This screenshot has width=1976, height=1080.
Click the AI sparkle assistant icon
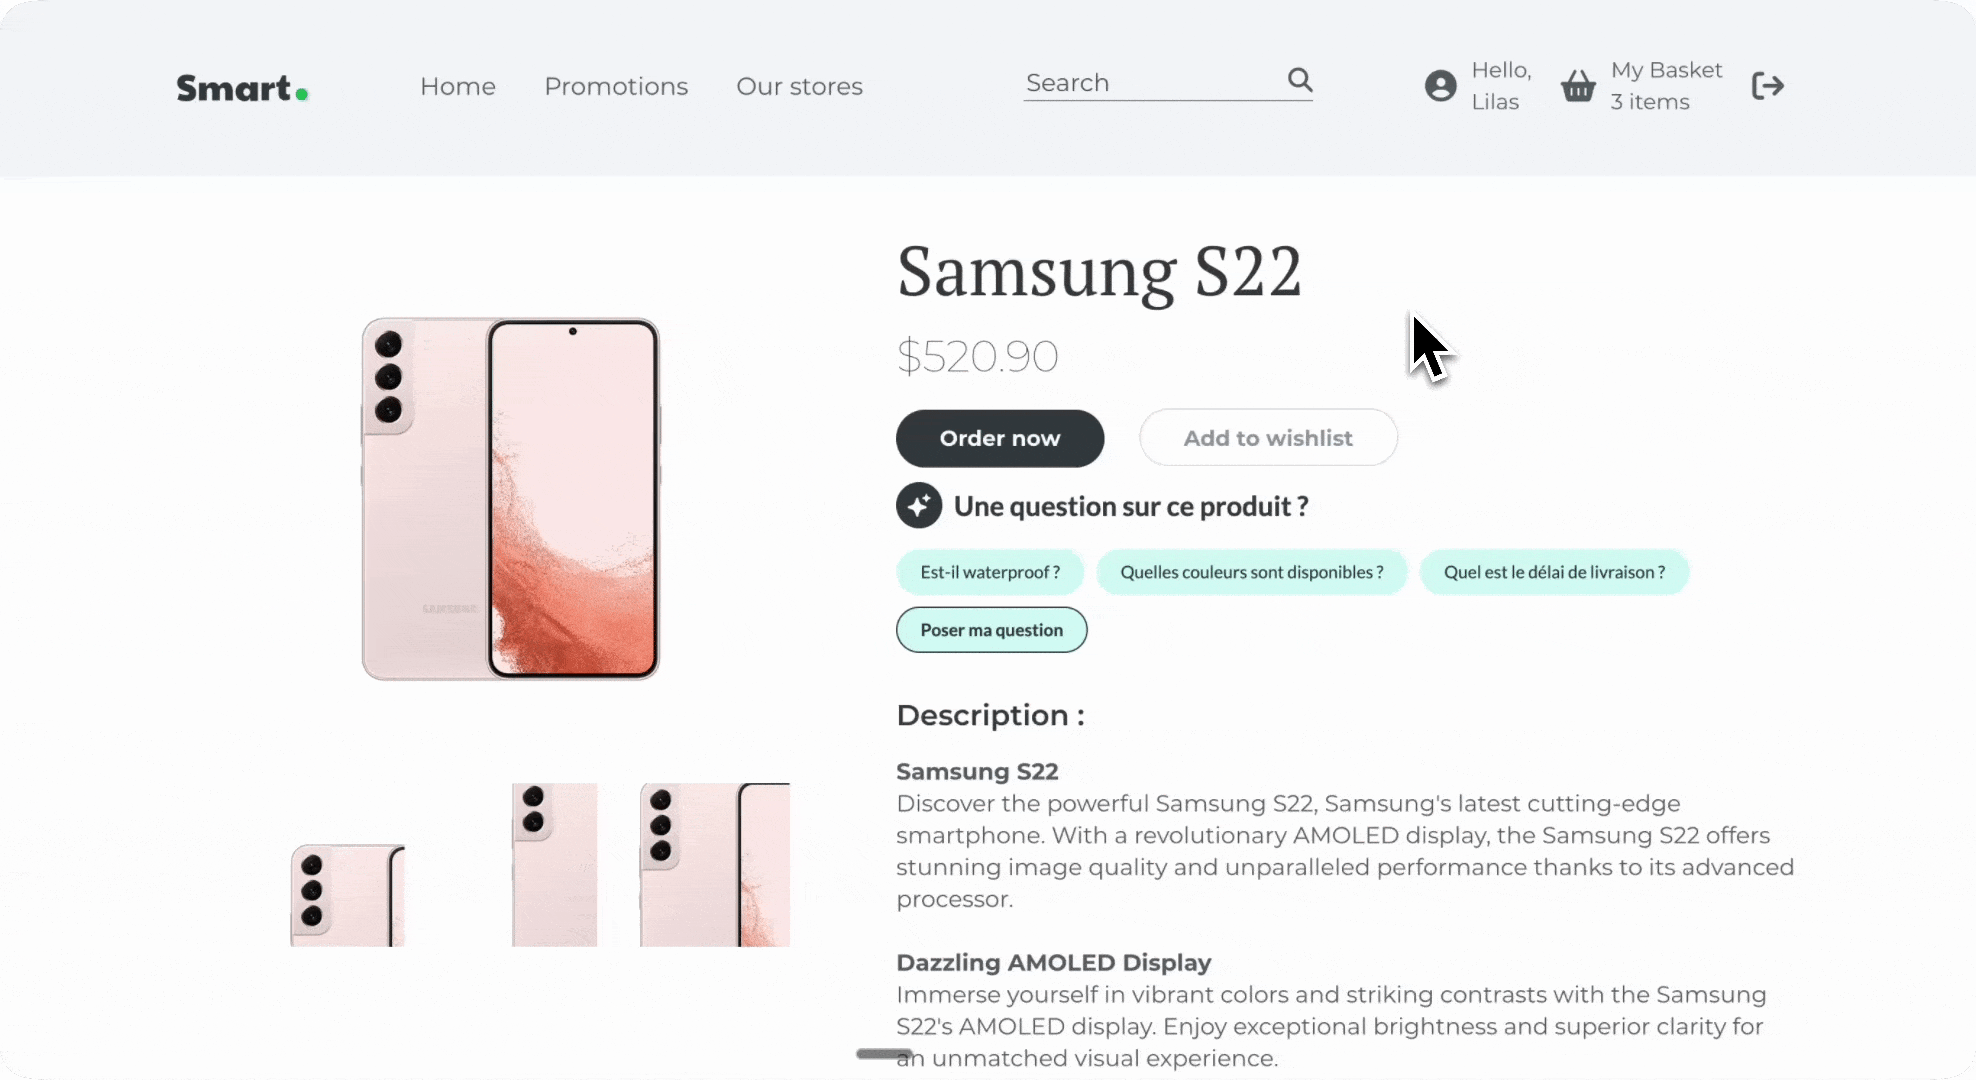pyautogui.click(x=918, y=506)
